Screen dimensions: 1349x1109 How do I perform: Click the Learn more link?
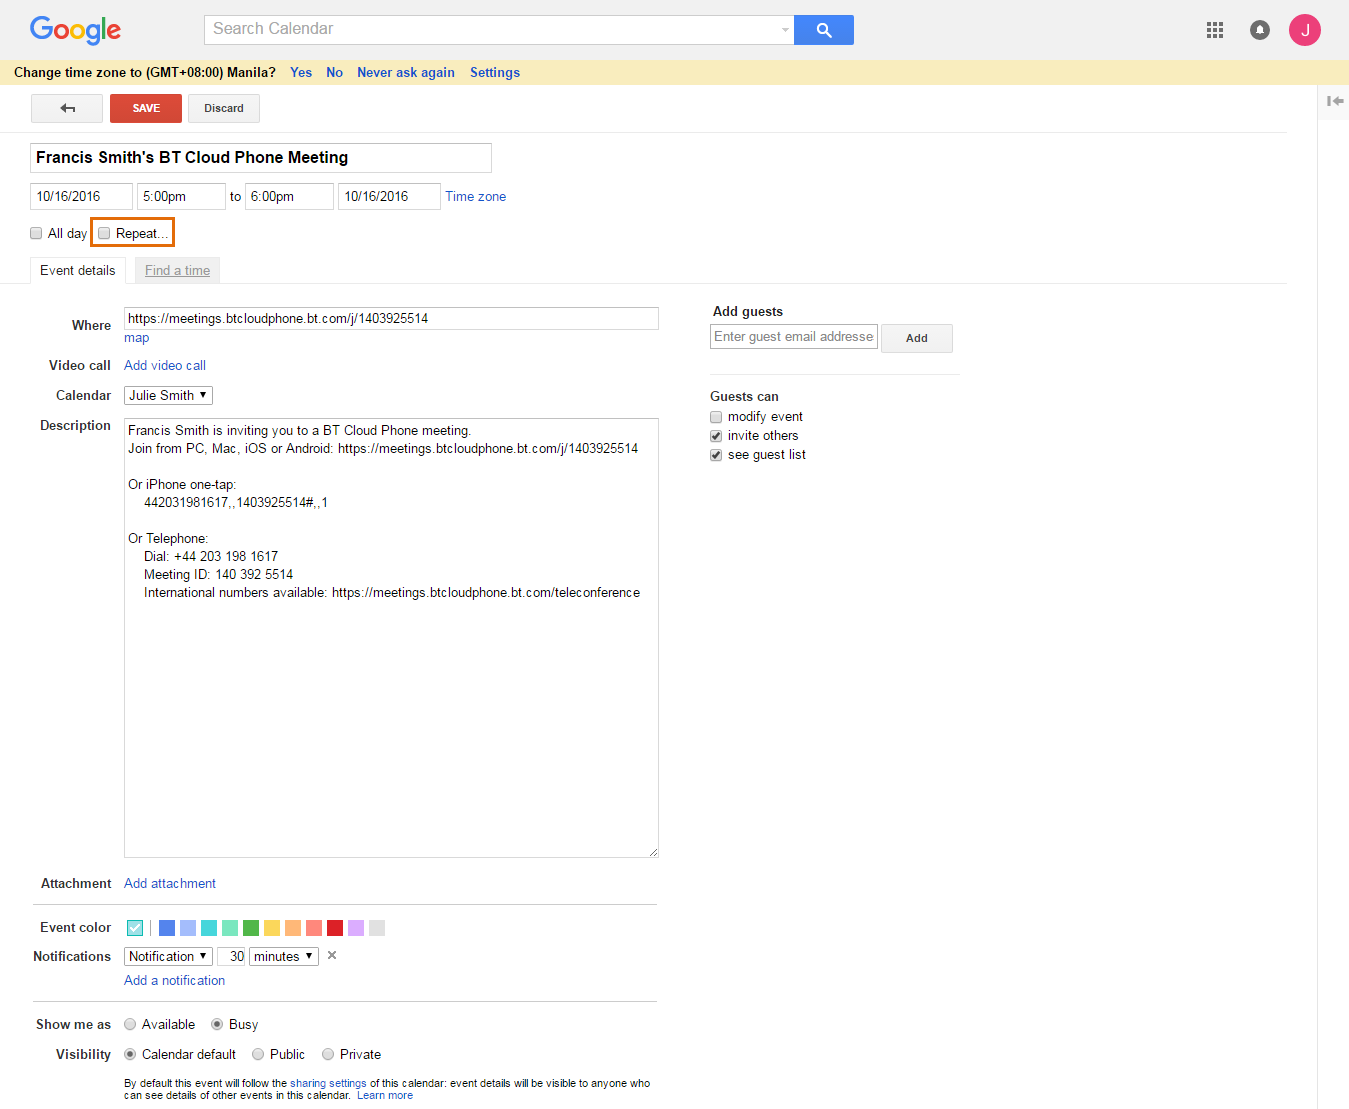[385, 1095]
